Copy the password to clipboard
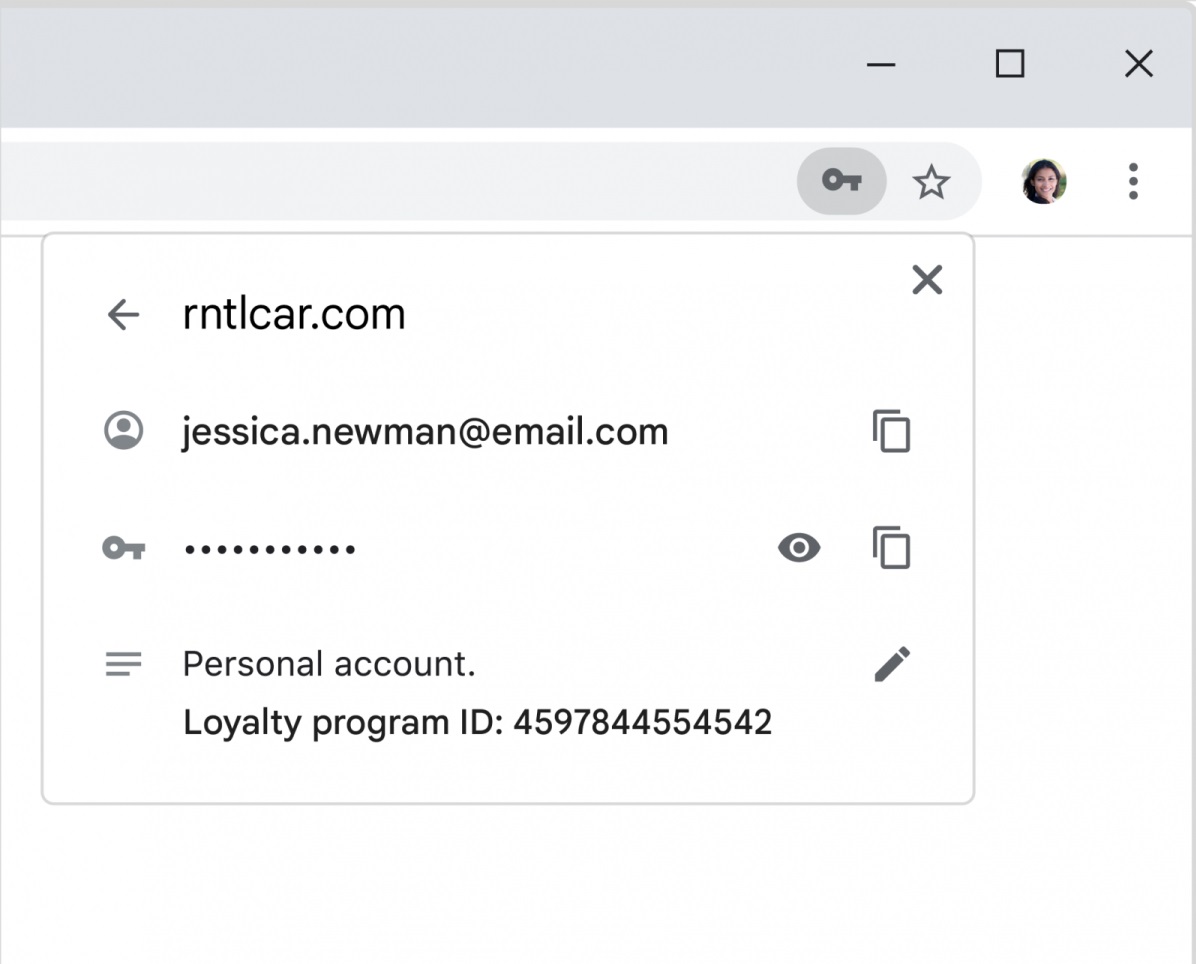 point(891,548)
